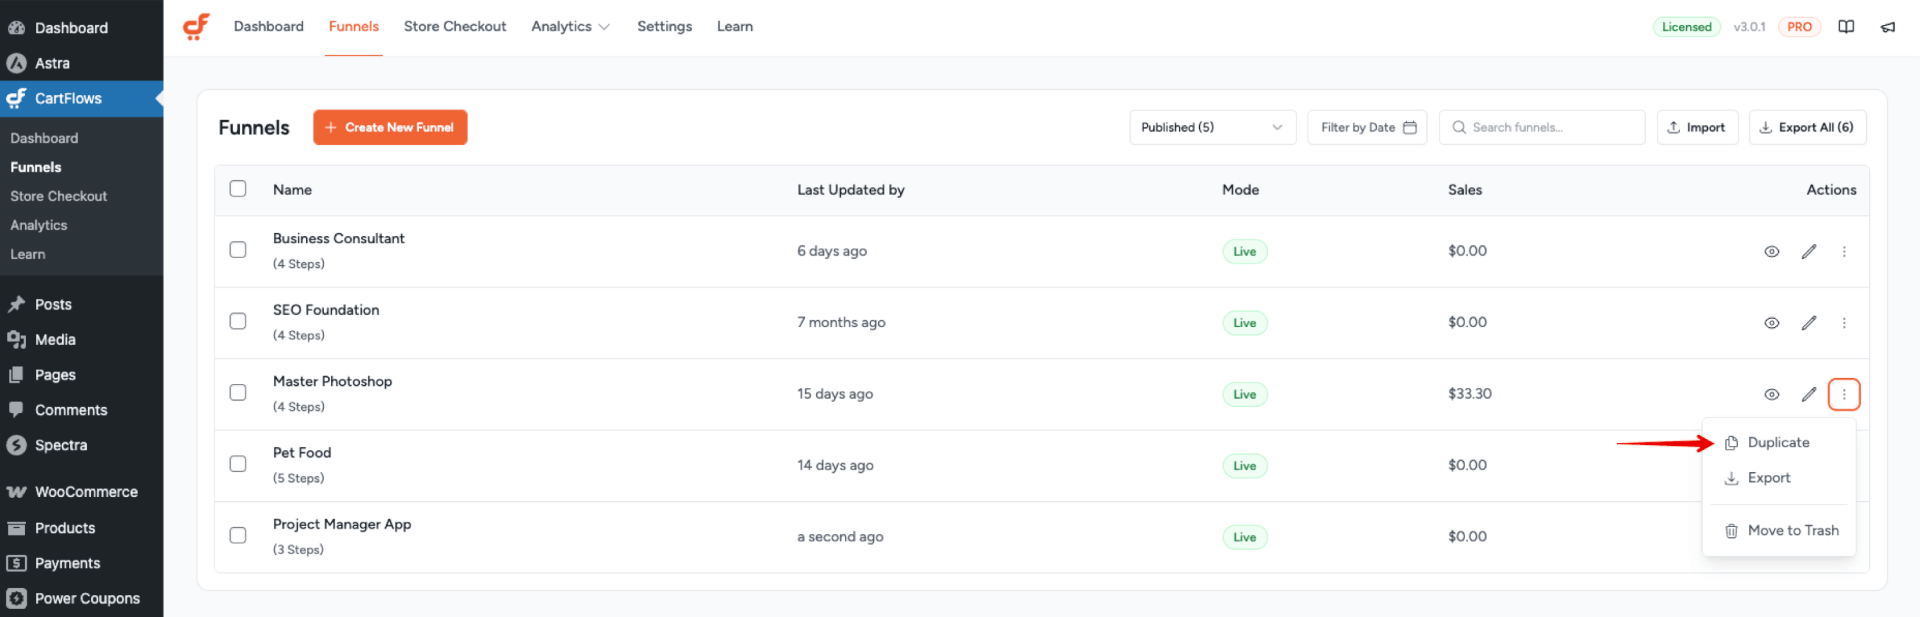Tick the SEO Foundation checkbox
Screen dimensions: 1920x617
coord(238,321)
